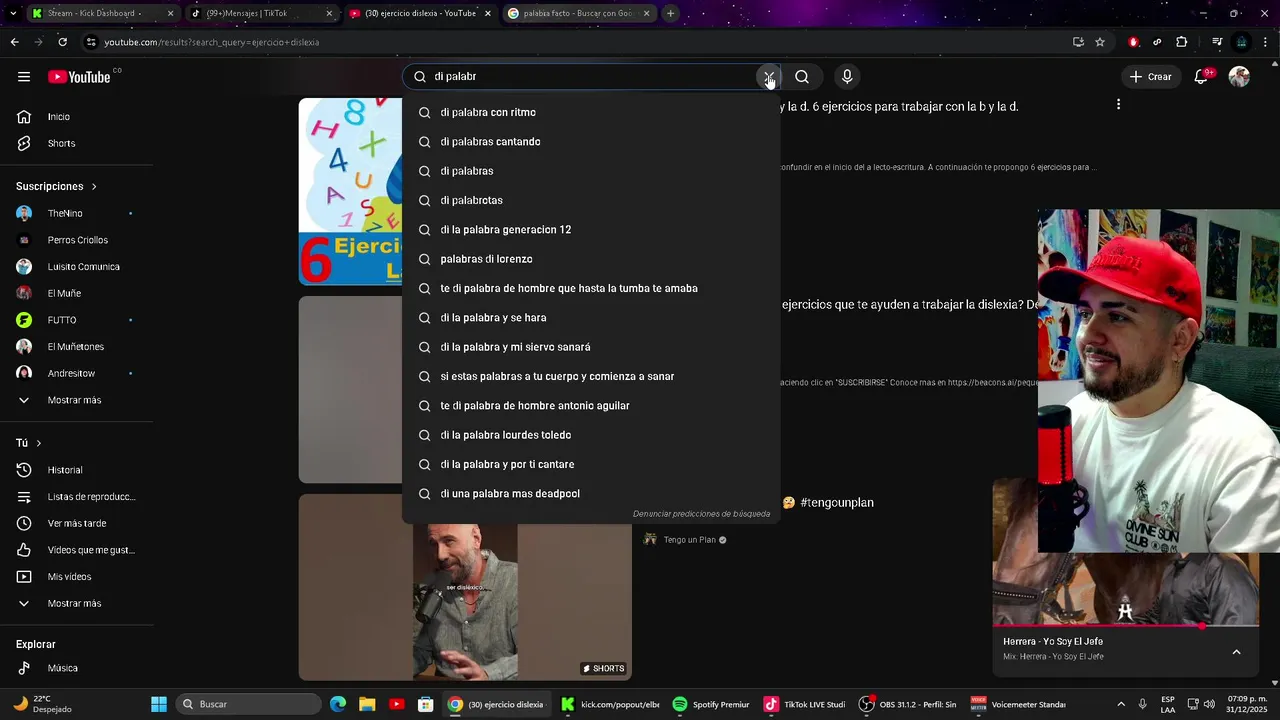Open Ver más tarde list
Image resolution: width=1280 pixels, height=720 pixels.
[76, 523]
